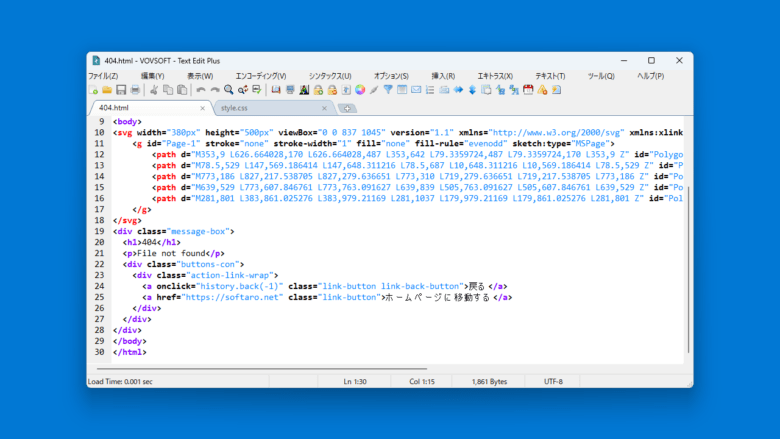Viewport: 780px width, 439px height.
Task: Click the numbered list lines icon
Action: click(x=430, y=90)
